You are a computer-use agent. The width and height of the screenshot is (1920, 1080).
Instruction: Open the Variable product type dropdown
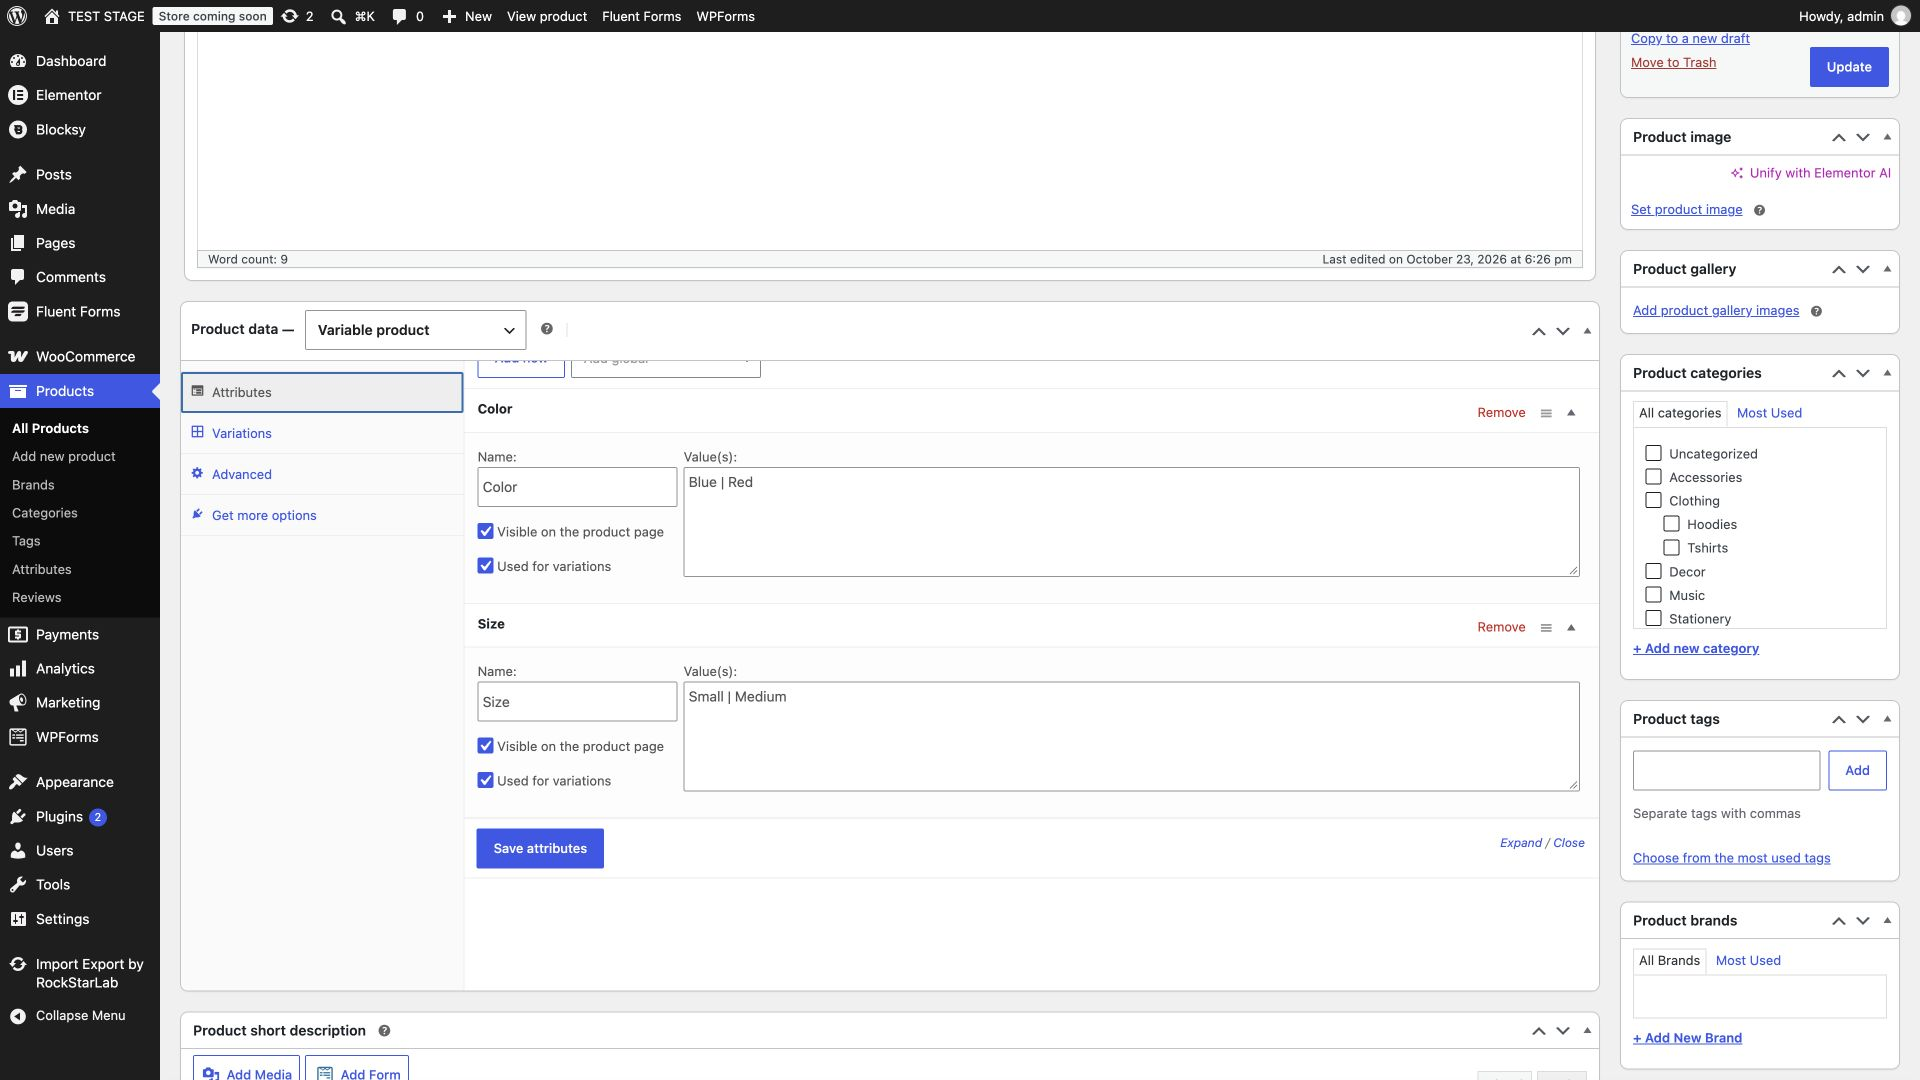tap(415, 330)
